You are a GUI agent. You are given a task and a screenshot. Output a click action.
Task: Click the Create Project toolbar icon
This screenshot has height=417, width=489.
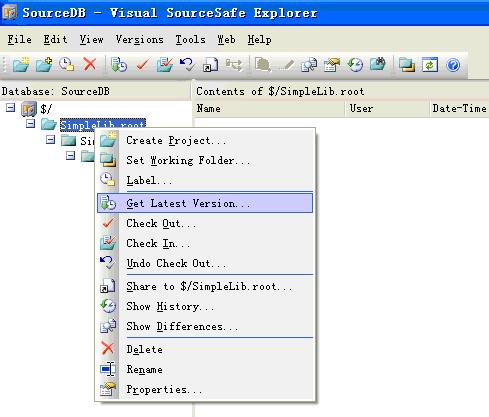pyautogui.click(x=21, y=64)
